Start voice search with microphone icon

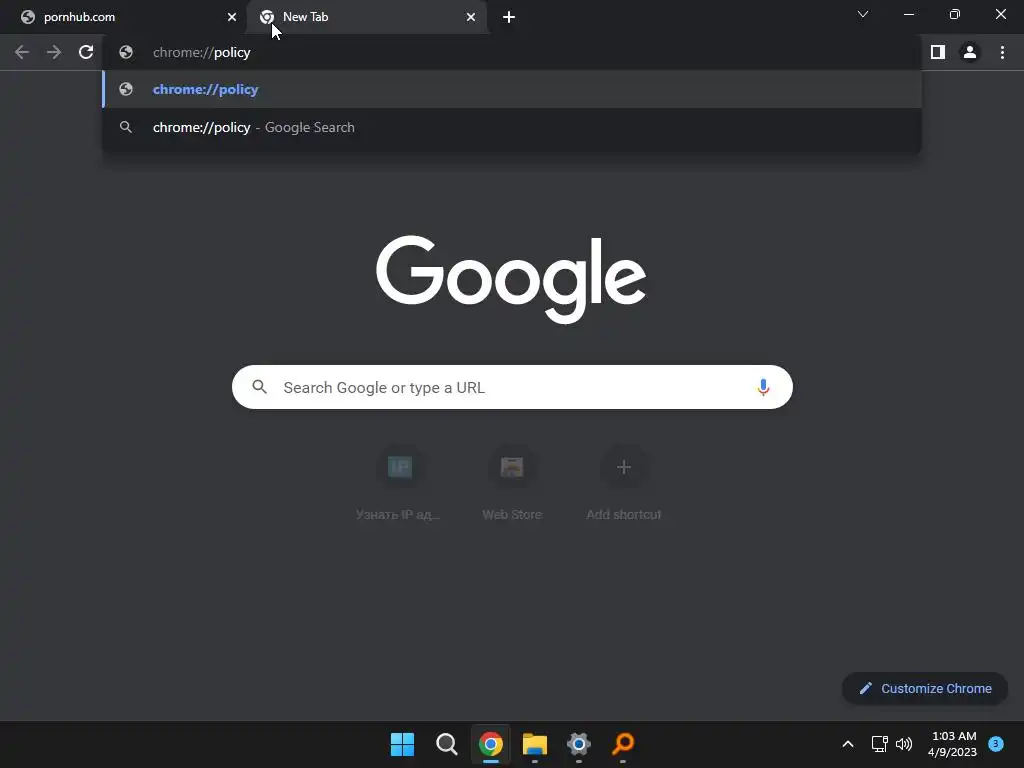(x=763, y=387)
